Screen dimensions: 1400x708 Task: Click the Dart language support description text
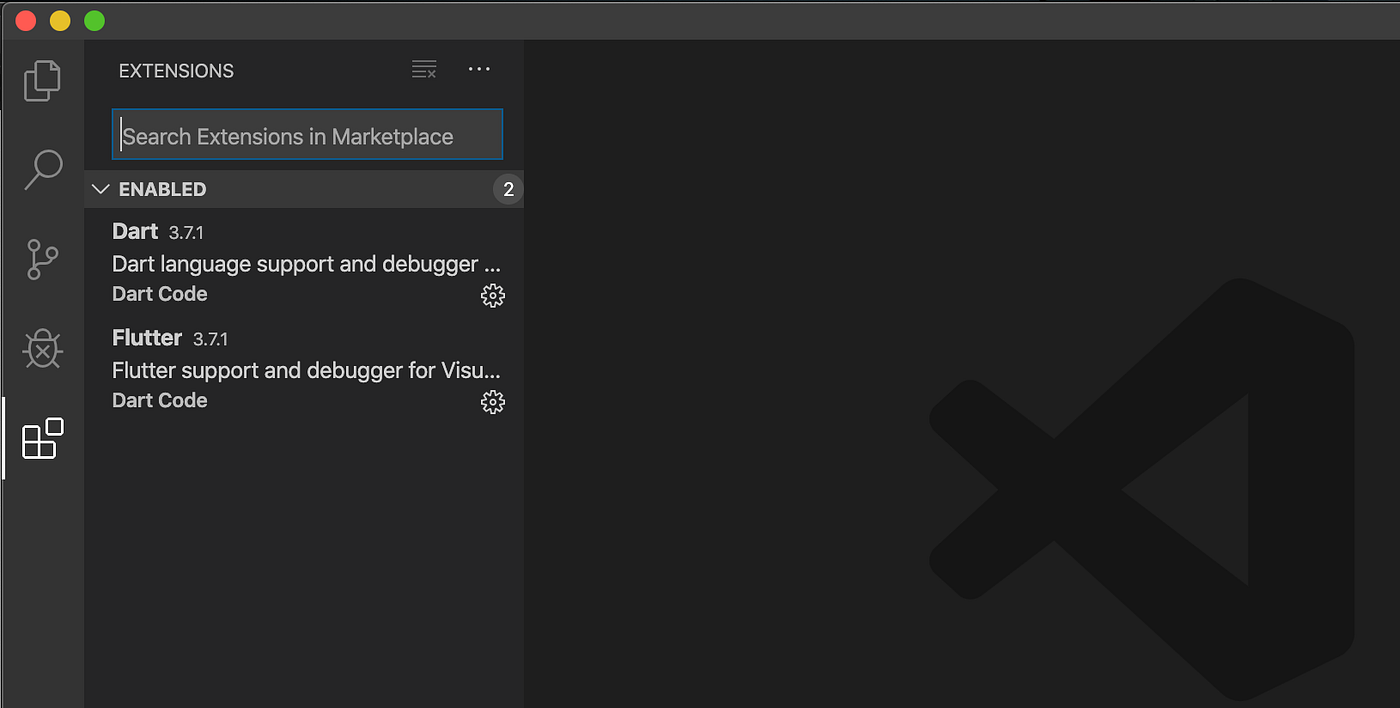coord(306,264)
